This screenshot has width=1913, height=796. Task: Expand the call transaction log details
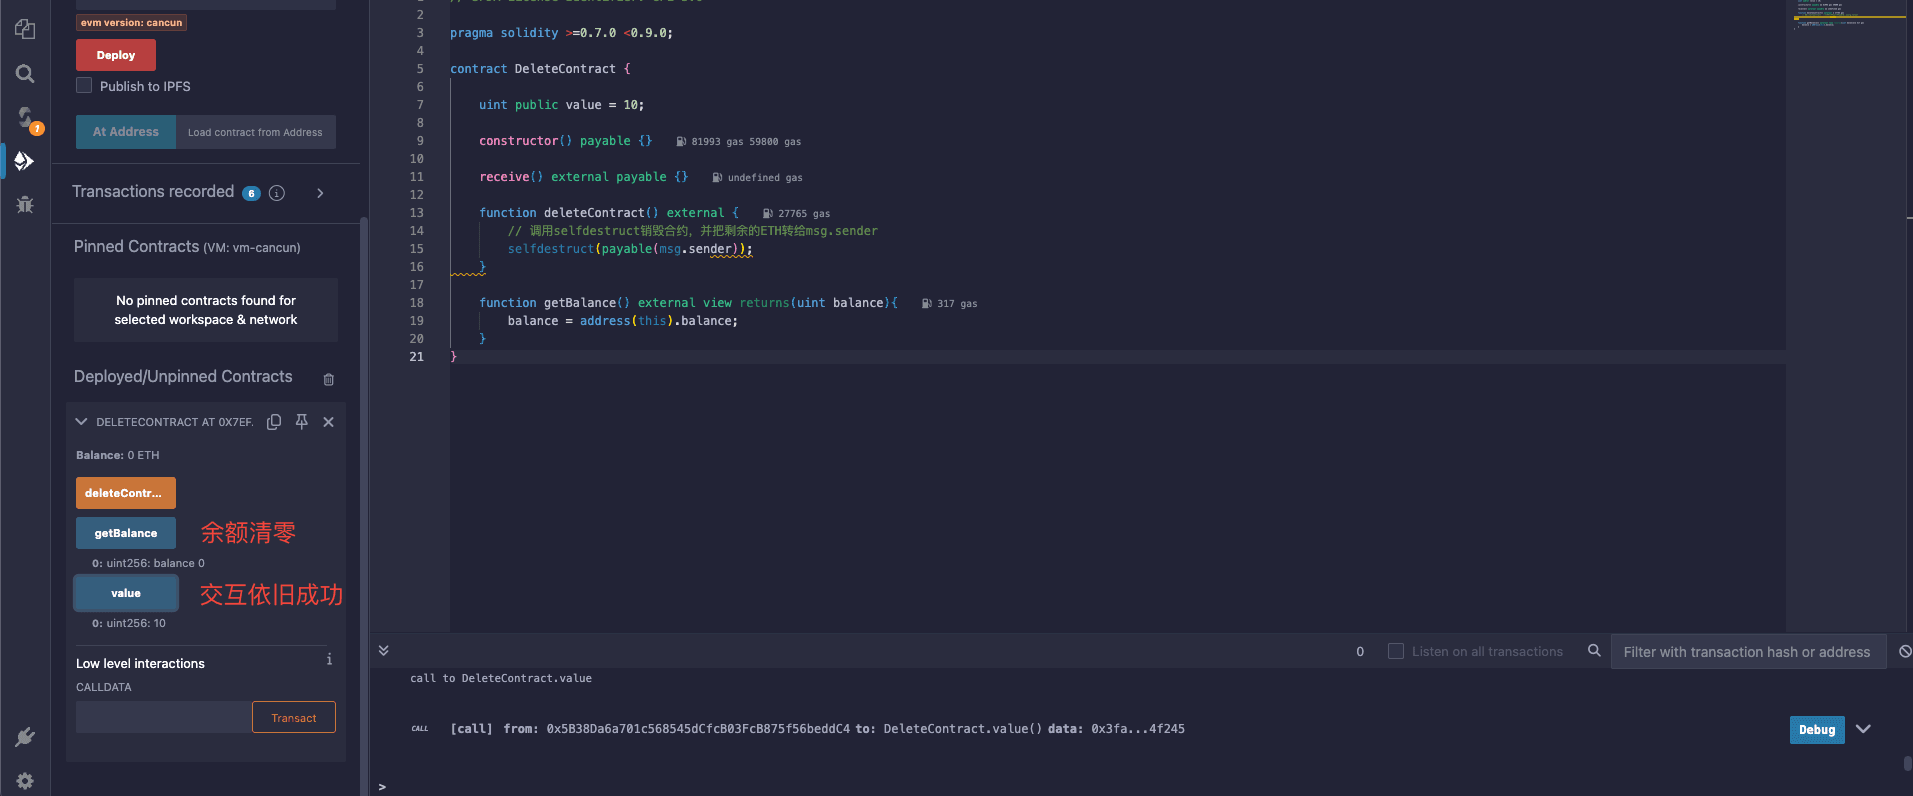(x=1863, y=729)
